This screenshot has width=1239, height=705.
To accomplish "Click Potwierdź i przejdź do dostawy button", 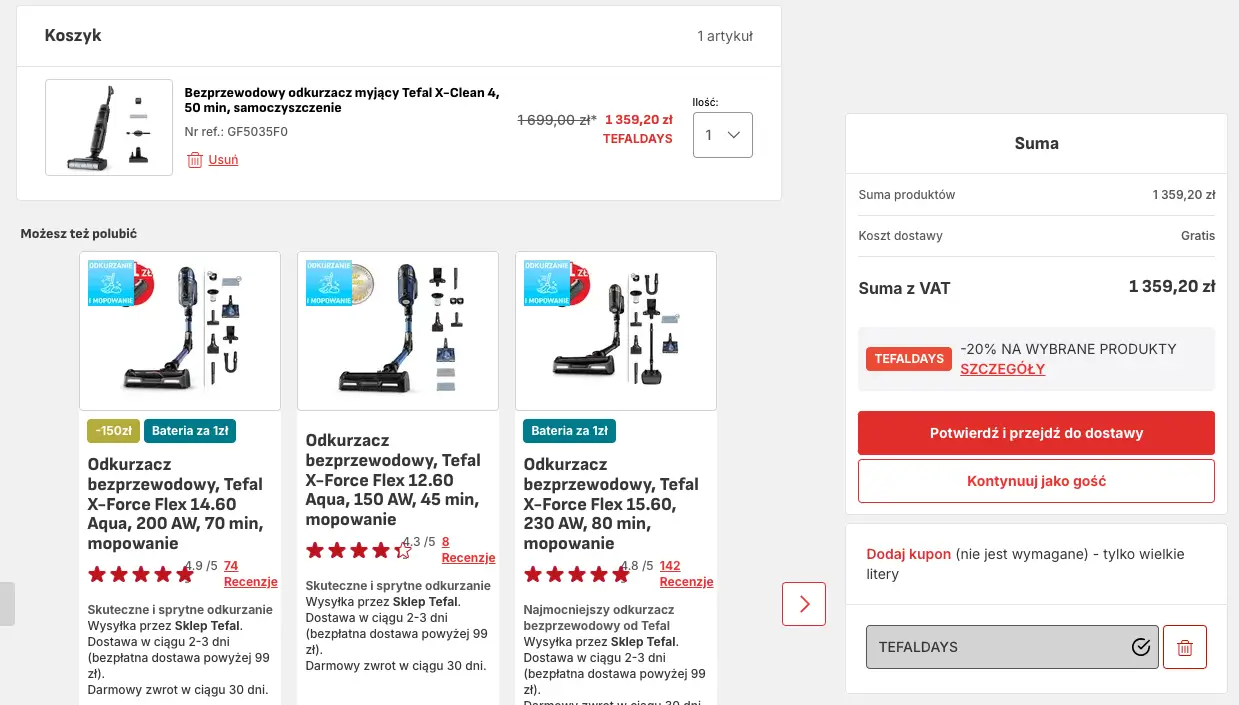I will (1036, 433).
